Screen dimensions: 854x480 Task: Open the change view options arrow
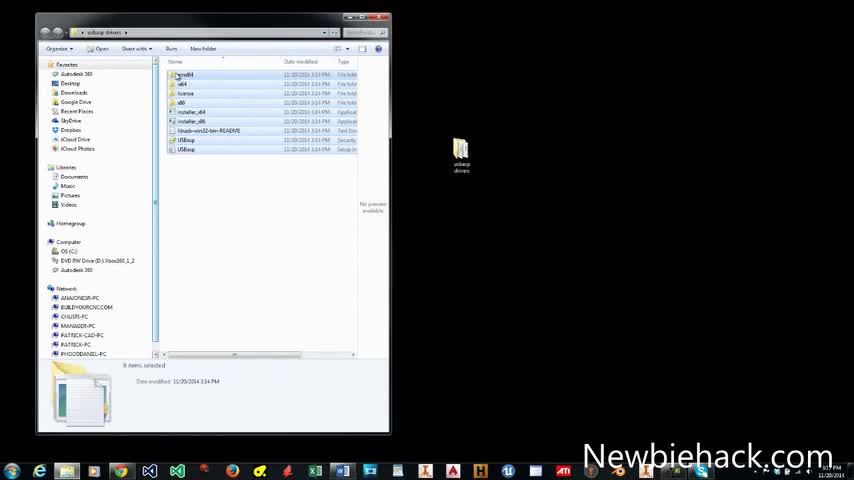coord(347,49)
